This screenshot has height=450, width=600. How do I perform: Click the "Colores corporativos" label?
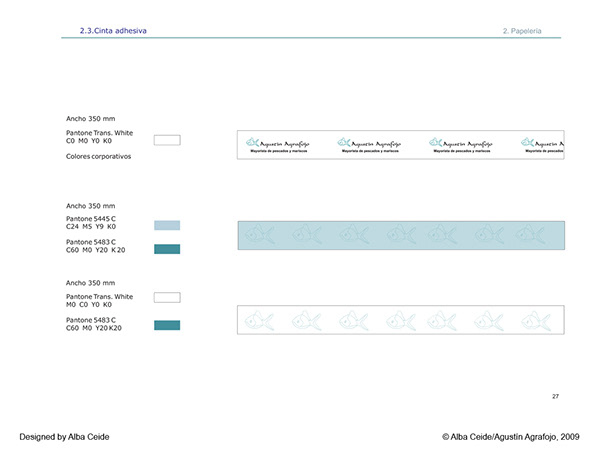click(98, 157)
